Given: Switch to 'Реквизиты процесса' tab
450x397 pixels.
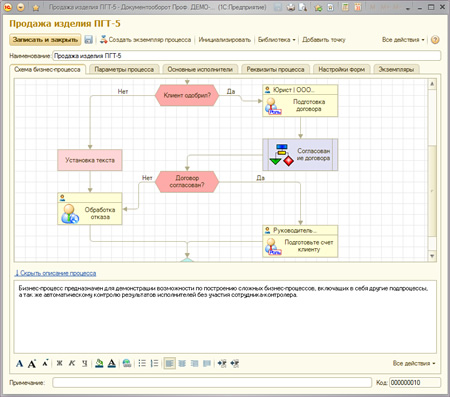Looking at the screenshot, I should (275, 69).
